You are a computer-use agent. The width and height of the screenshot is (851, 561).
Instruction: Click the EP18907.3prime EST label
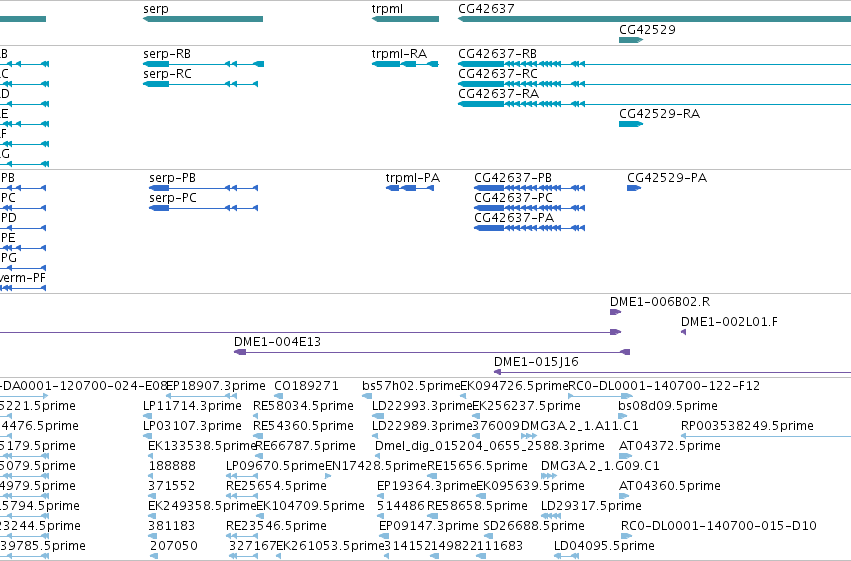[215, 386]
